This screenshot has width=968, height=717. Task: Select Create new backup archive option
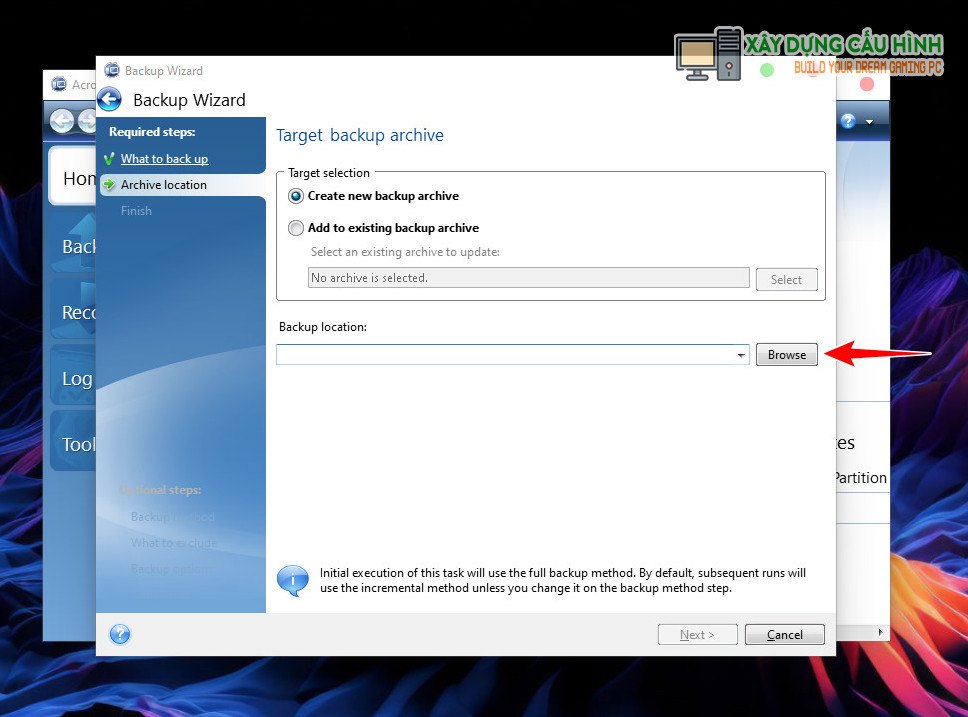296,196
